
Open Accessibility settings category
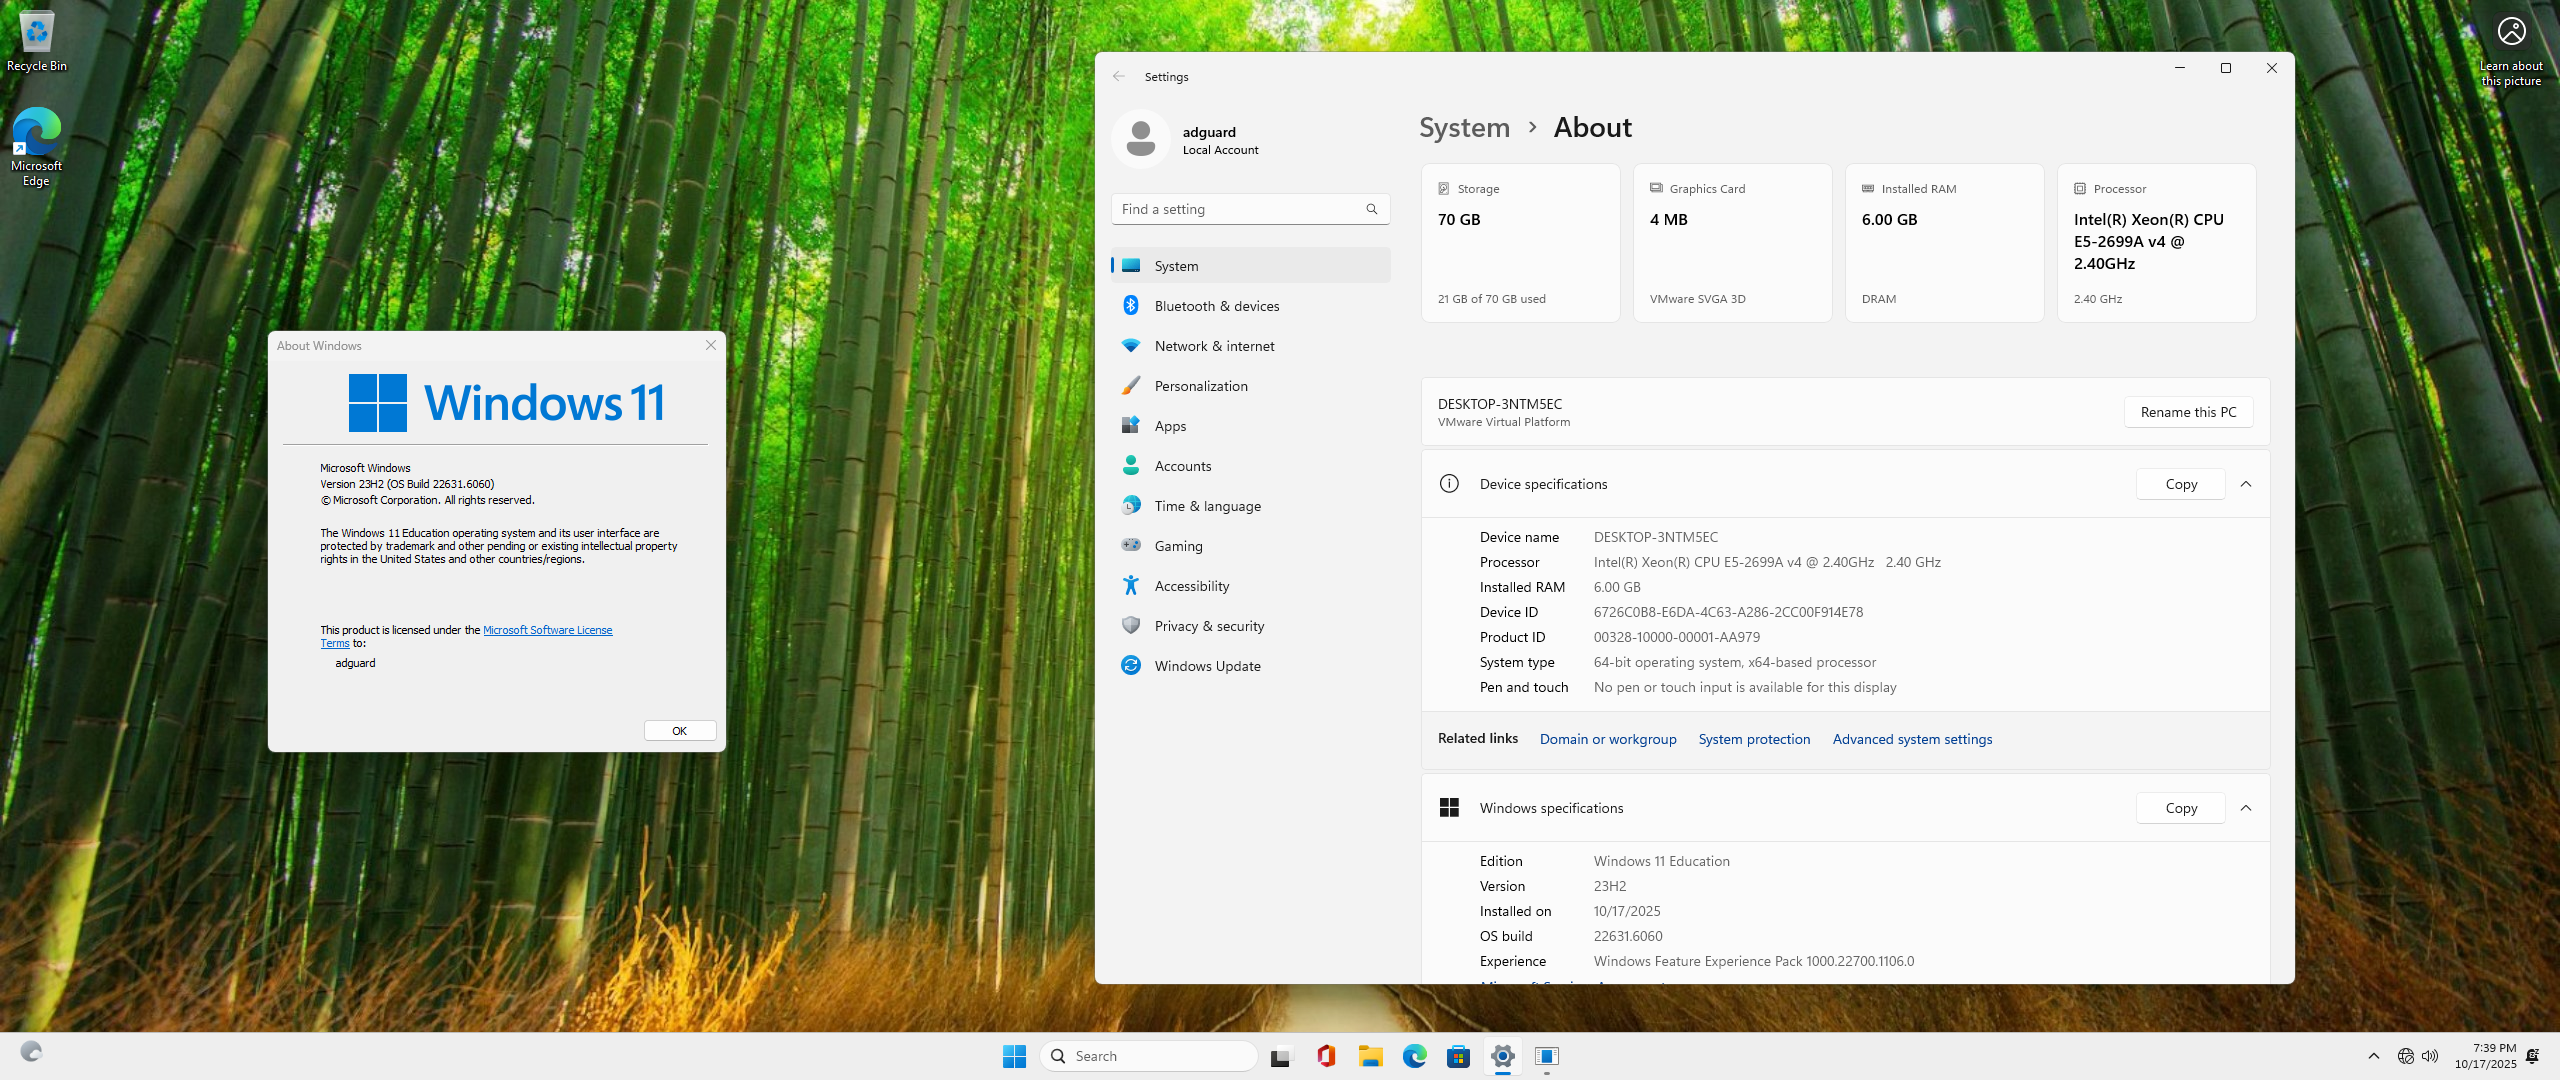(1191, 586)
